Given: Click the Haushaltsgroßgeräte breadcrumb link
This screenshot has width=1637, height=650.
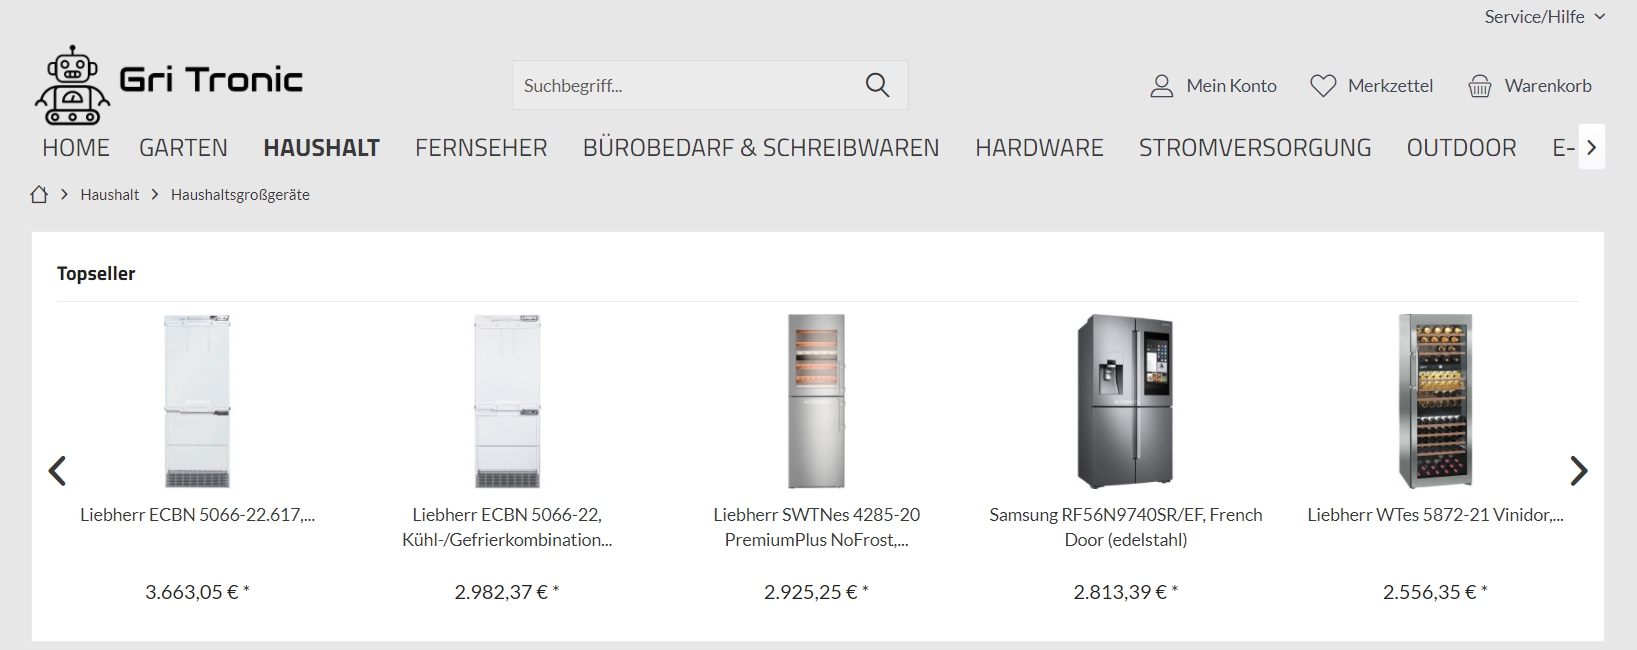Looking at the screenshot, I should tap(240, 195).
